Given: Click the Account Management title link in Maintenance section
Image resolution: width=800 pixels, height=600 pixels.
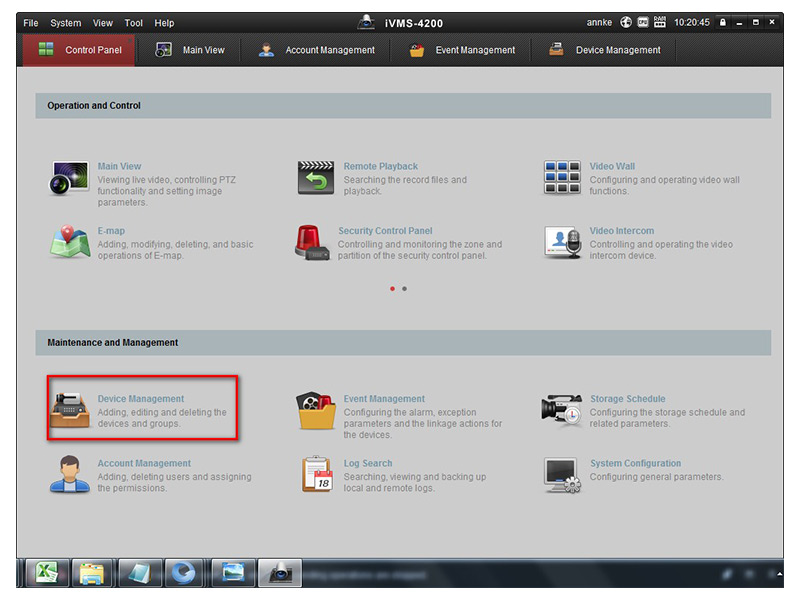Looking at the screenshot, I should coord(144,463).
